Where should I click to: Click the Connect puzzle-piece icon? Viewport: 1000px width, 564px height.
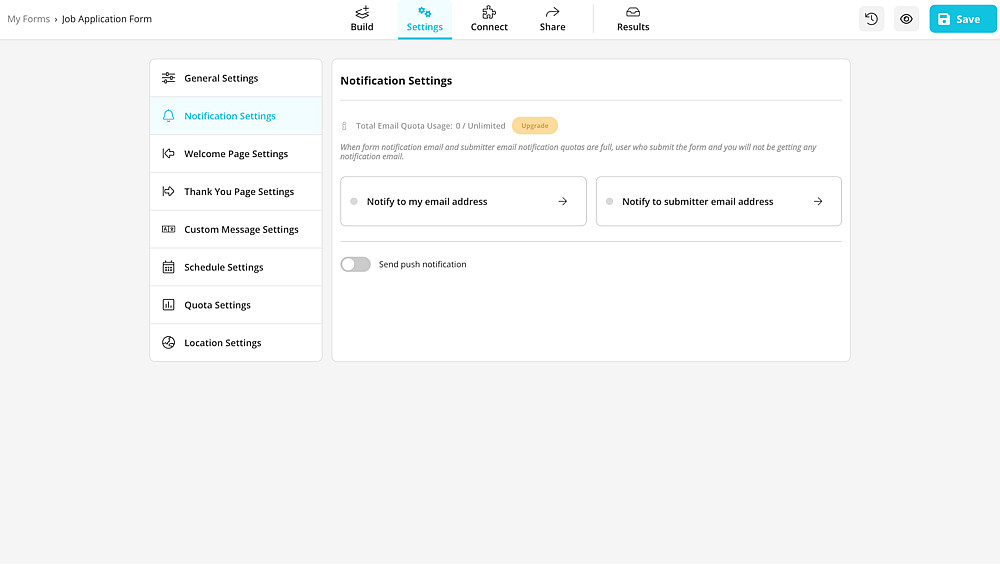click(489, 11)
